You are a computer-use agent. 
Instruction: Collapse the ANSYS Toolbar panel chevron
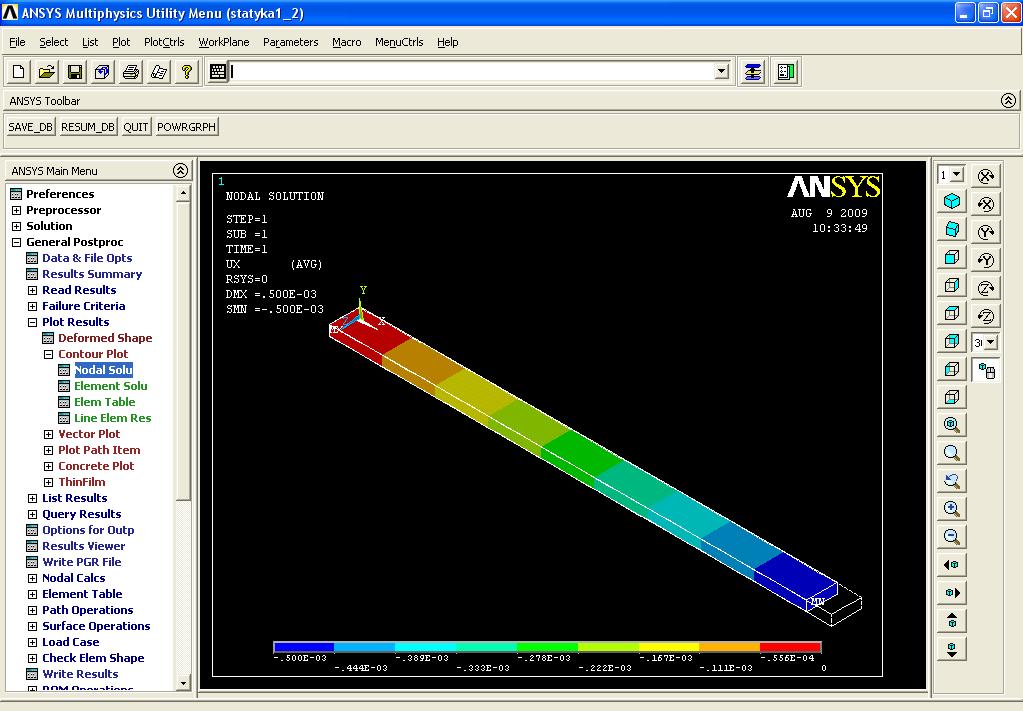(1008, 100)
